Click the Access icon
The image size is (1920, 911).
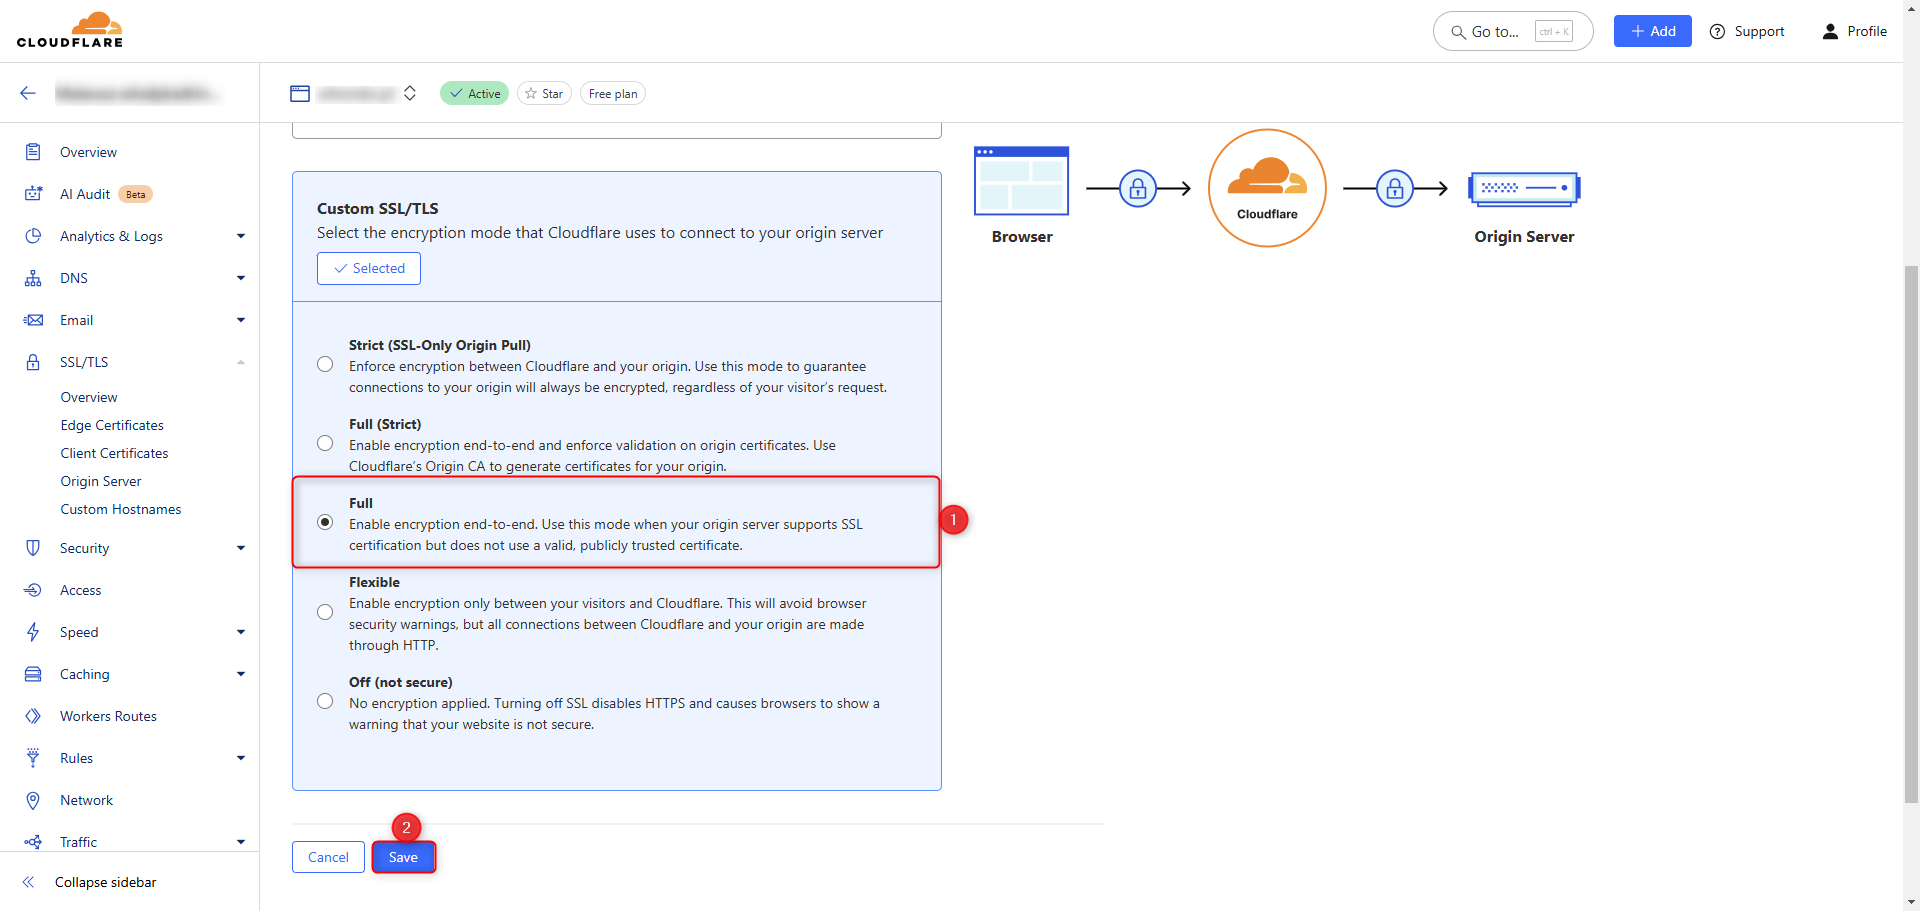coord(33,590)
